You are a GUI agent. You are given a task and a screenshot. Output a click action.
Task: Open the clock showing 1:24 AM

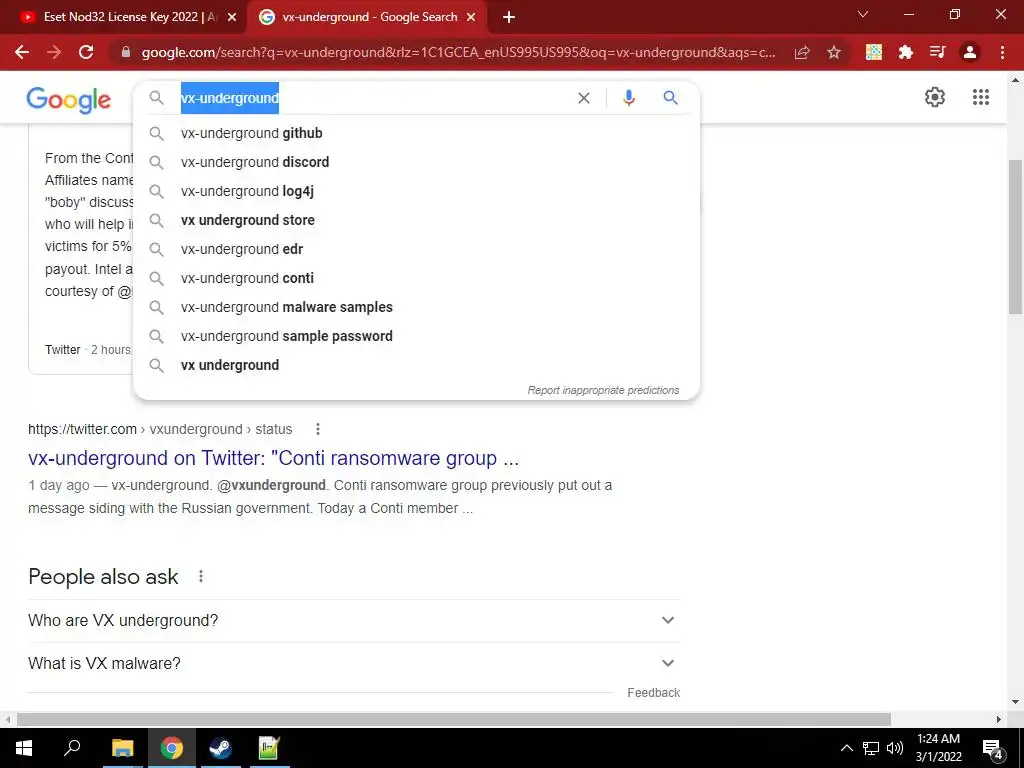[x=938, y=748]
